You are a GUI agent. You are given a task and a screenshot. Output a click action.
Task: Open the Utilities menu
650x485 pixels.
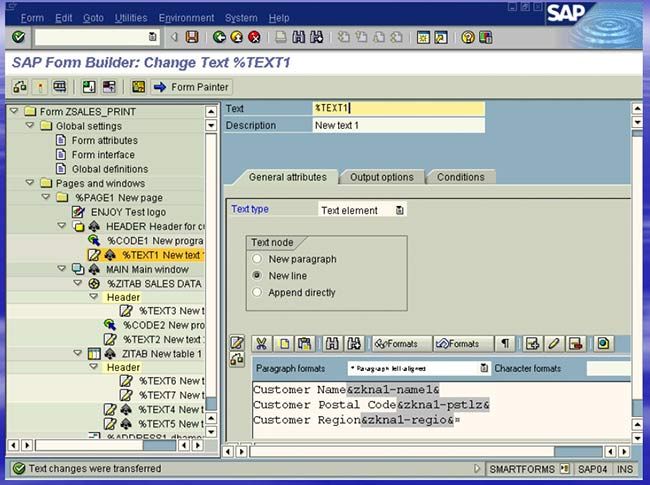tap(131, 18)
